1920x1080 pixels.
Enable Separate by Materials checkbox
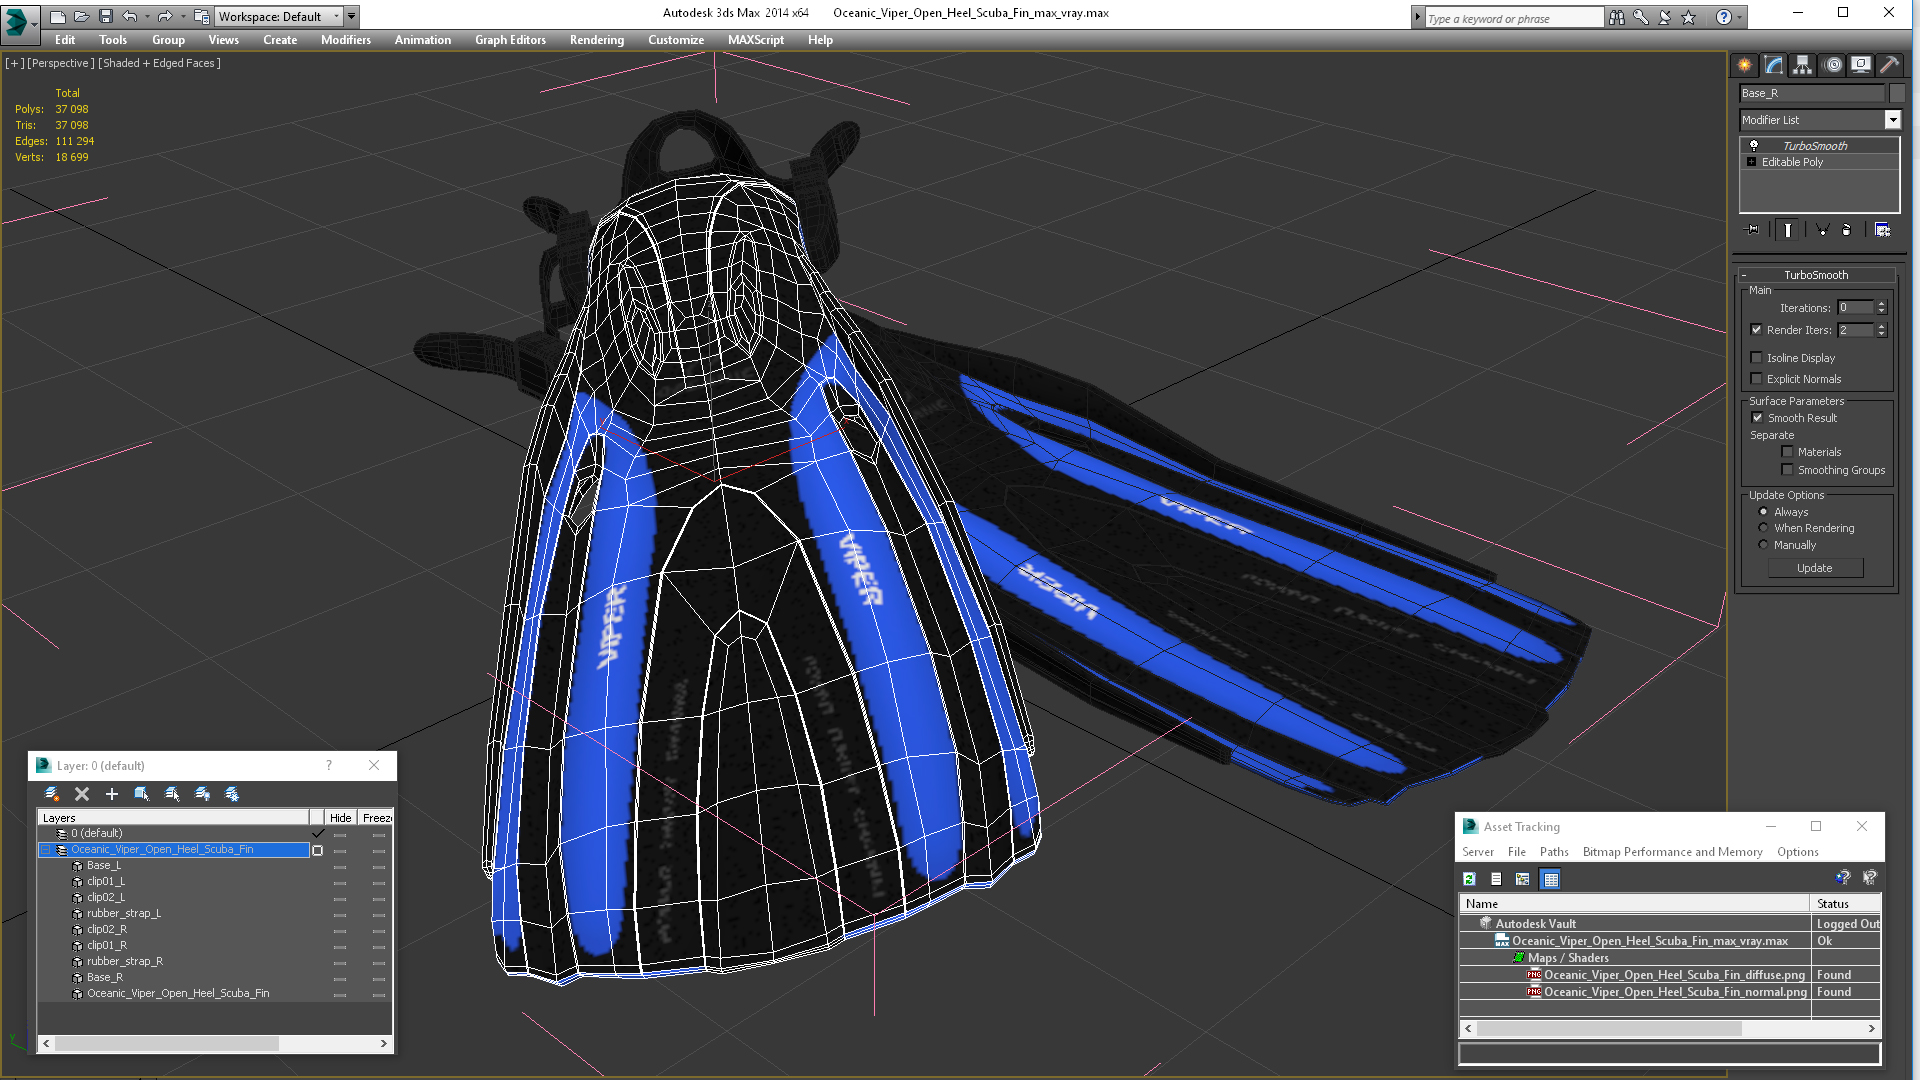point(1788,452)
